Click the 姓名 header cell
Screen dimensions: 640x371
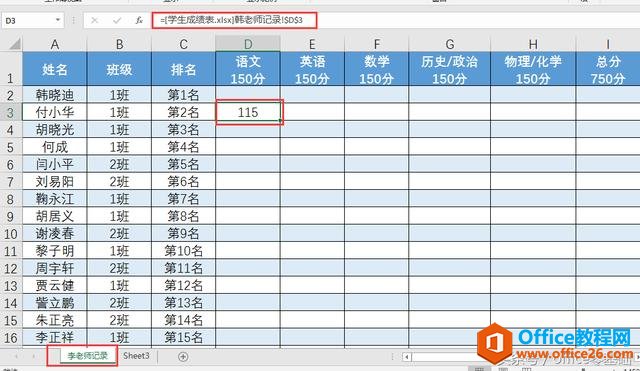pos(55,69)
